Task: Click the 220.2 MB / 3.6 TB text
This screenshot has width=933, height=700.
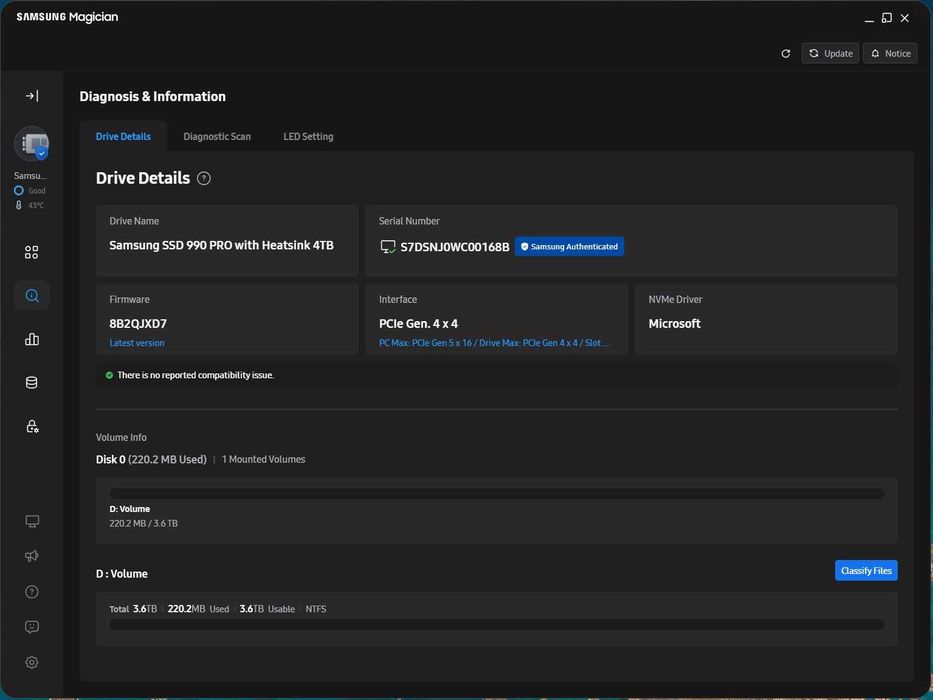Action: pyautogui.click(x=143, y=523)
